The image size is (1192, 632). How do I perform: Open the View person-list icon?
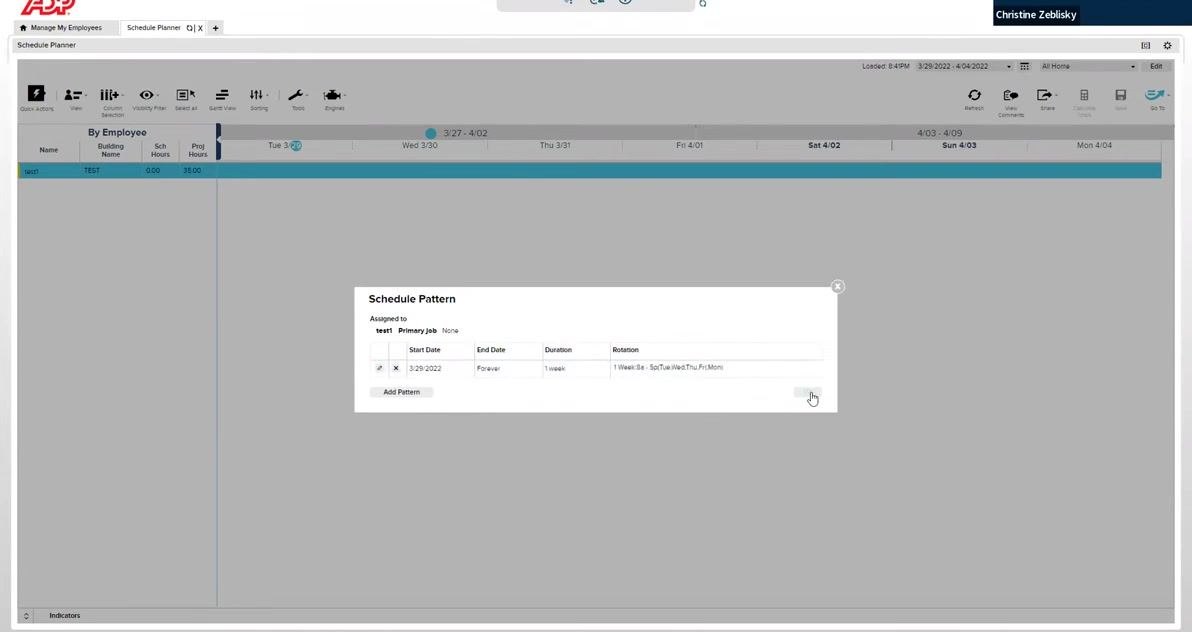pos(74,95)
